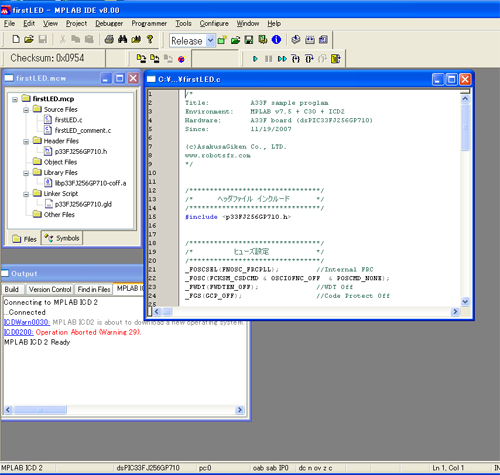The height and width of the screenshot is (475, 500).
Task: Collapse the Source Files folder
Action: [26, 110]
